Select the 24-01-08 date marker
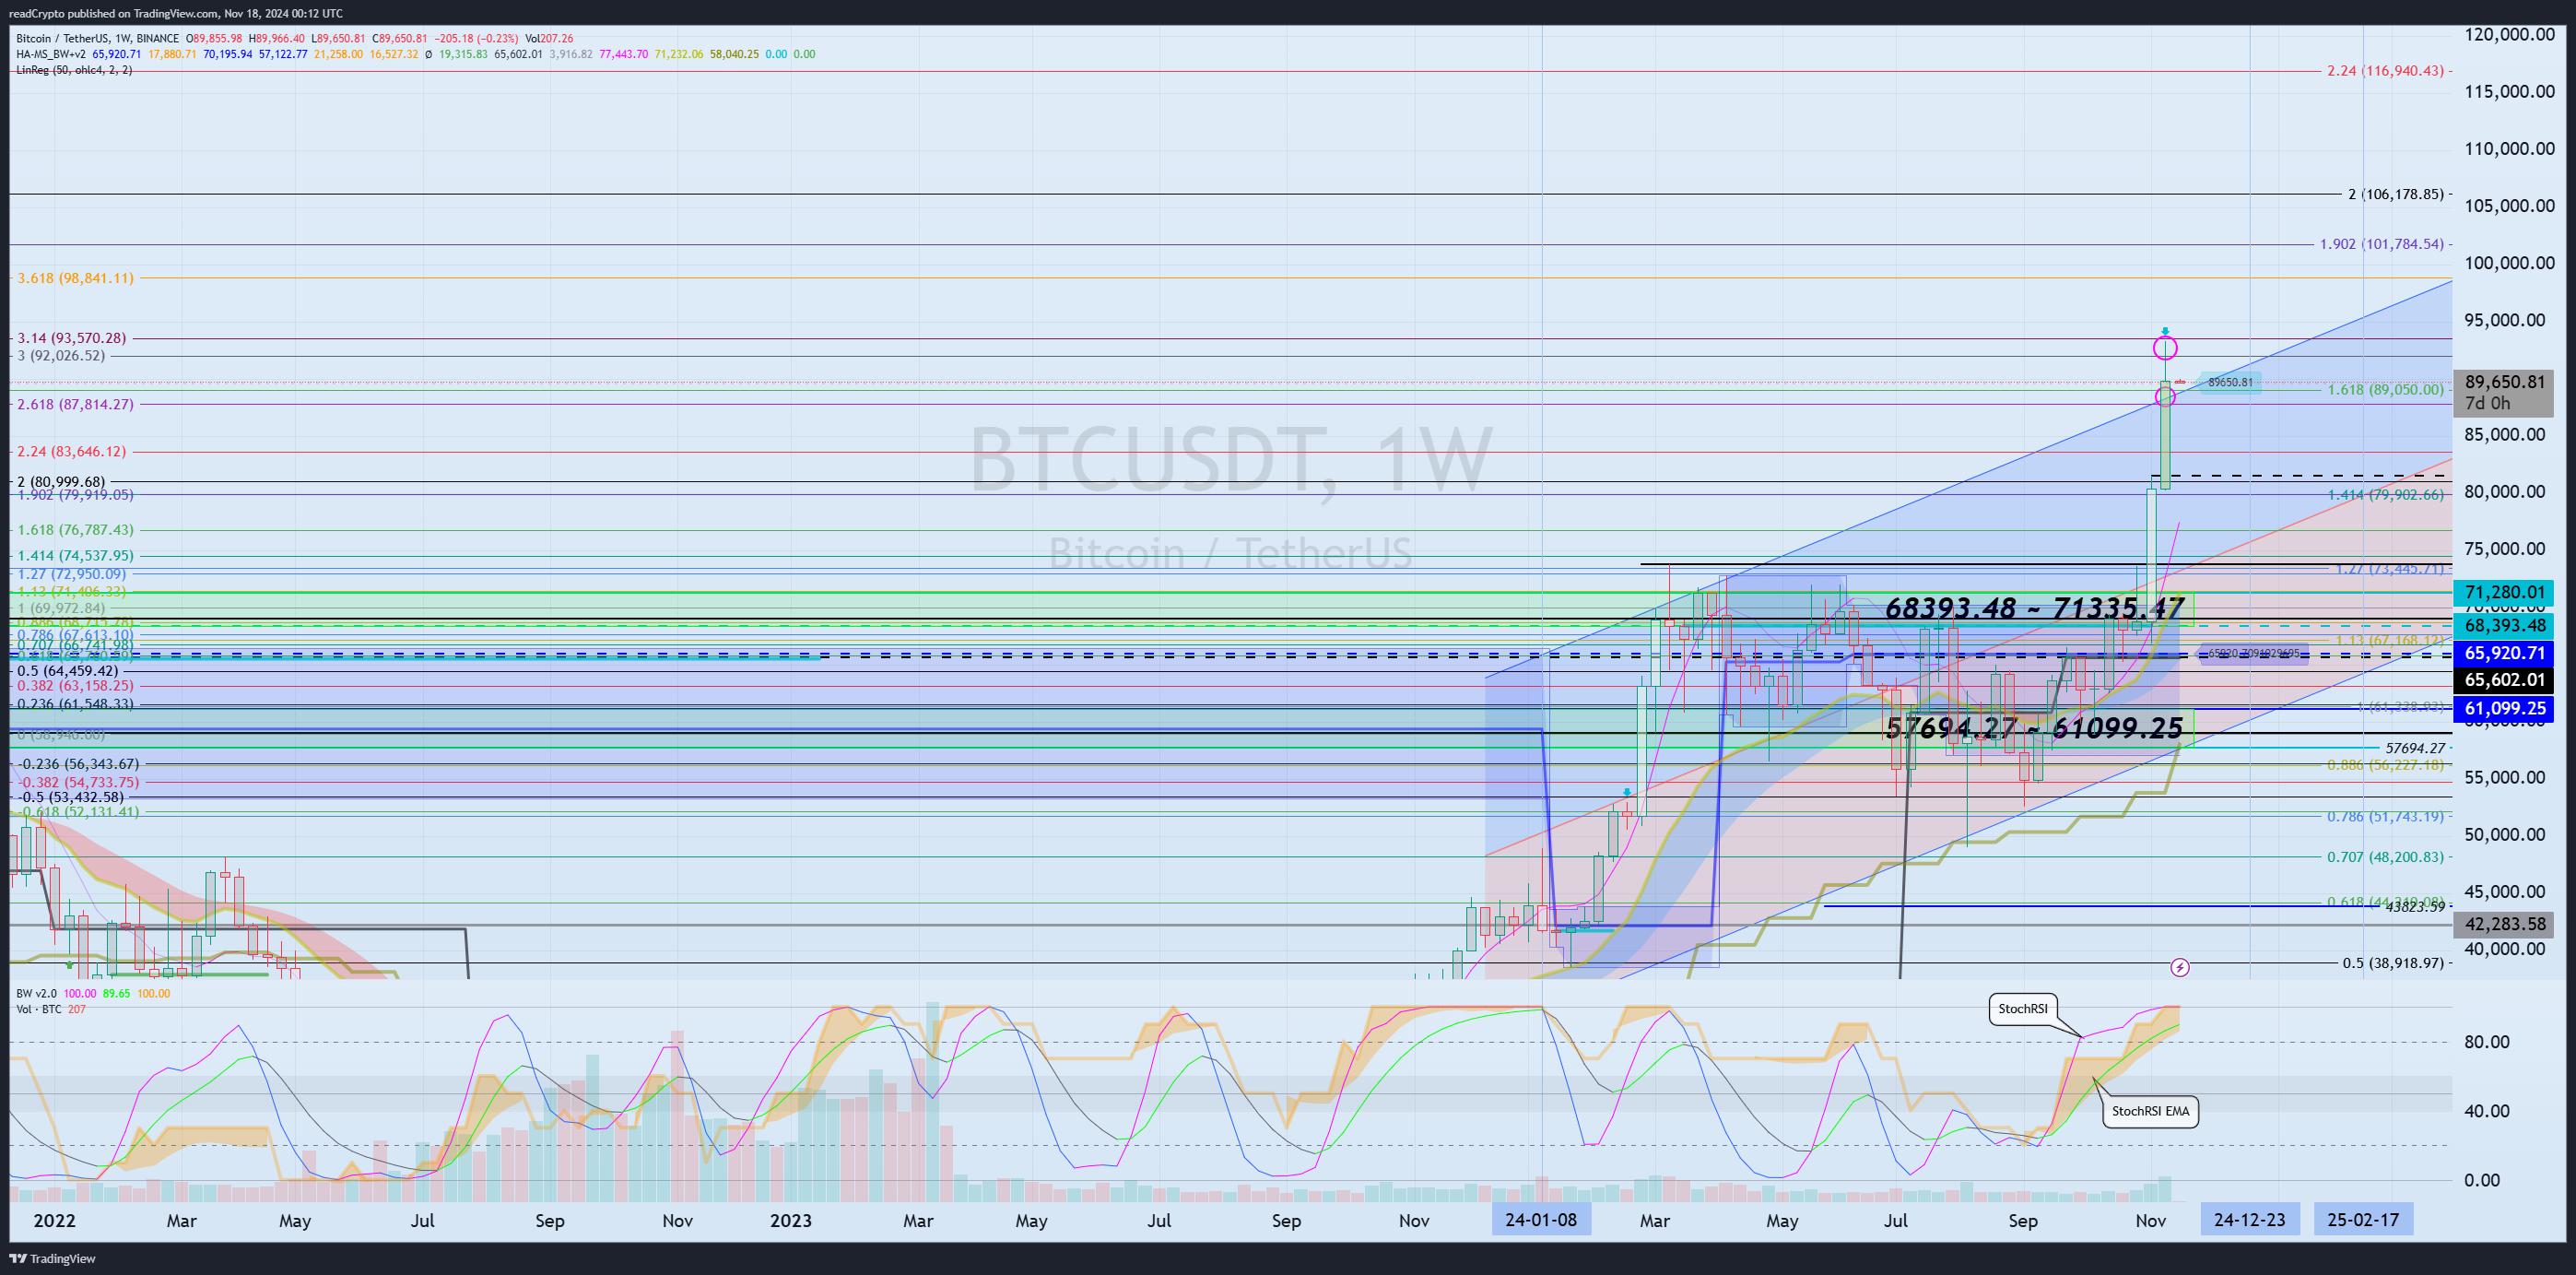Screen dimensions: 2576x1275 pos(1541,1219)
